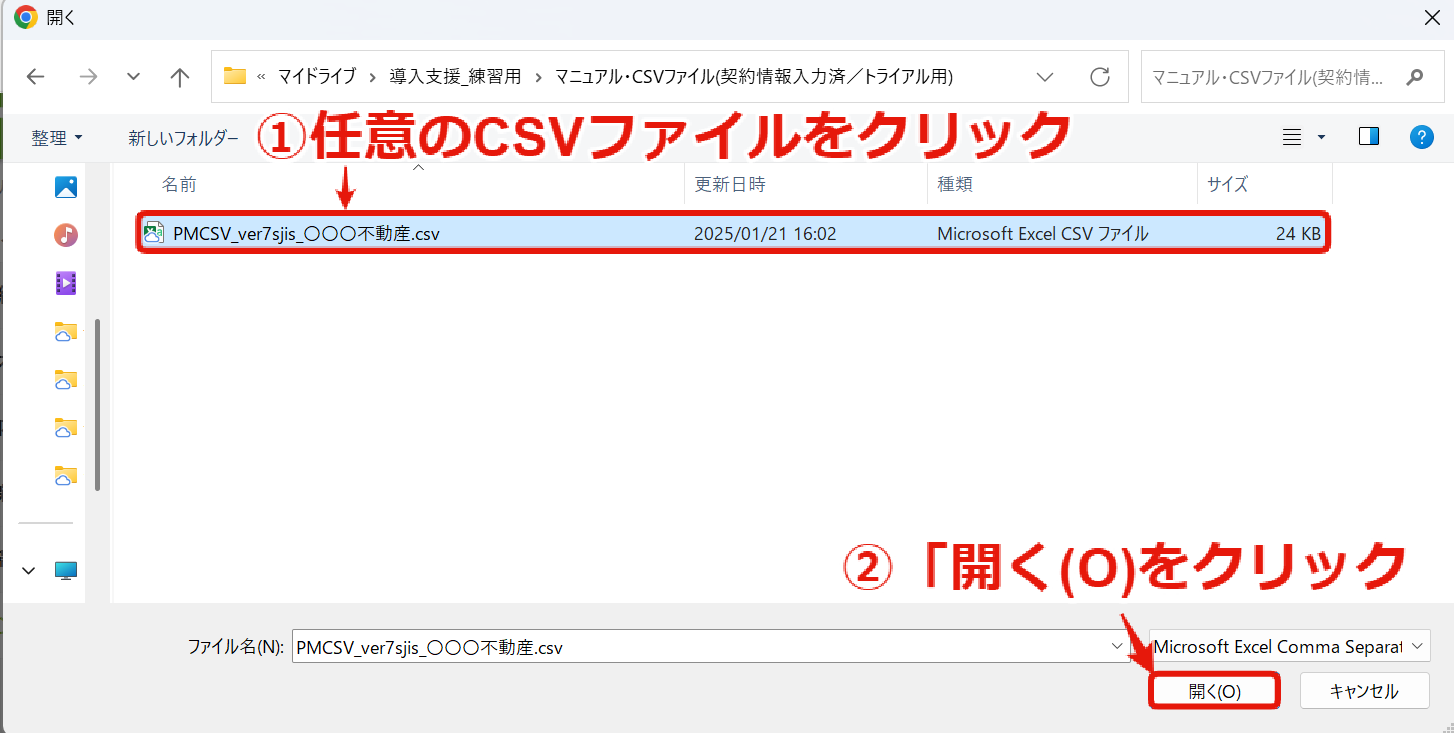The image size is (1454, 733).
Task: Click the date 2025/01/21 16:02 cell
Action: click(765, 234)
